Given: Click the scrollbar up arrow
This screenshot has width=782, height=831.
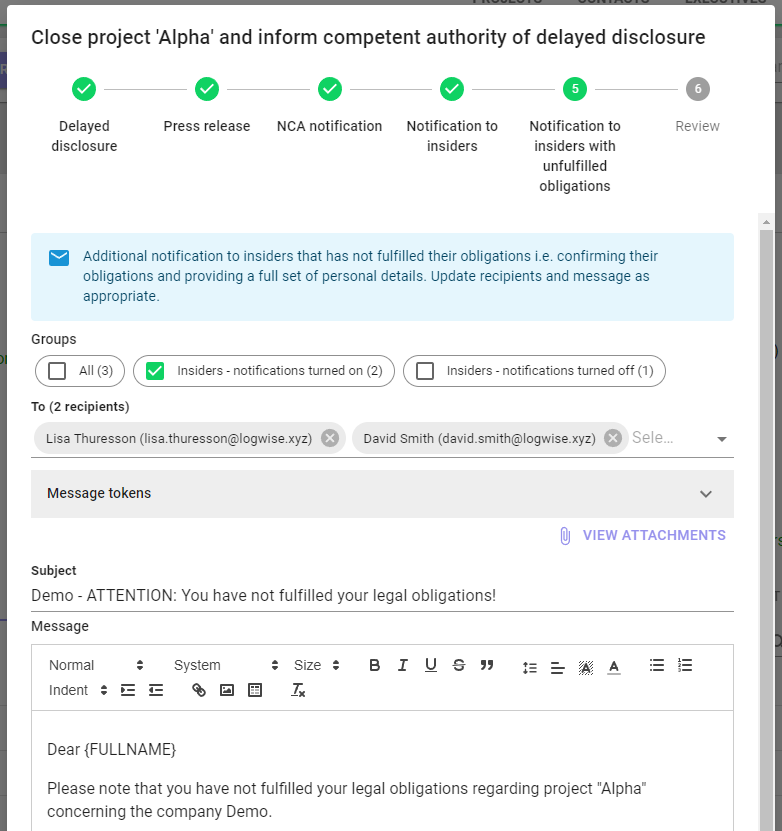Looking at the screenshot, I should pyautogui.click(x=766, y=222).
